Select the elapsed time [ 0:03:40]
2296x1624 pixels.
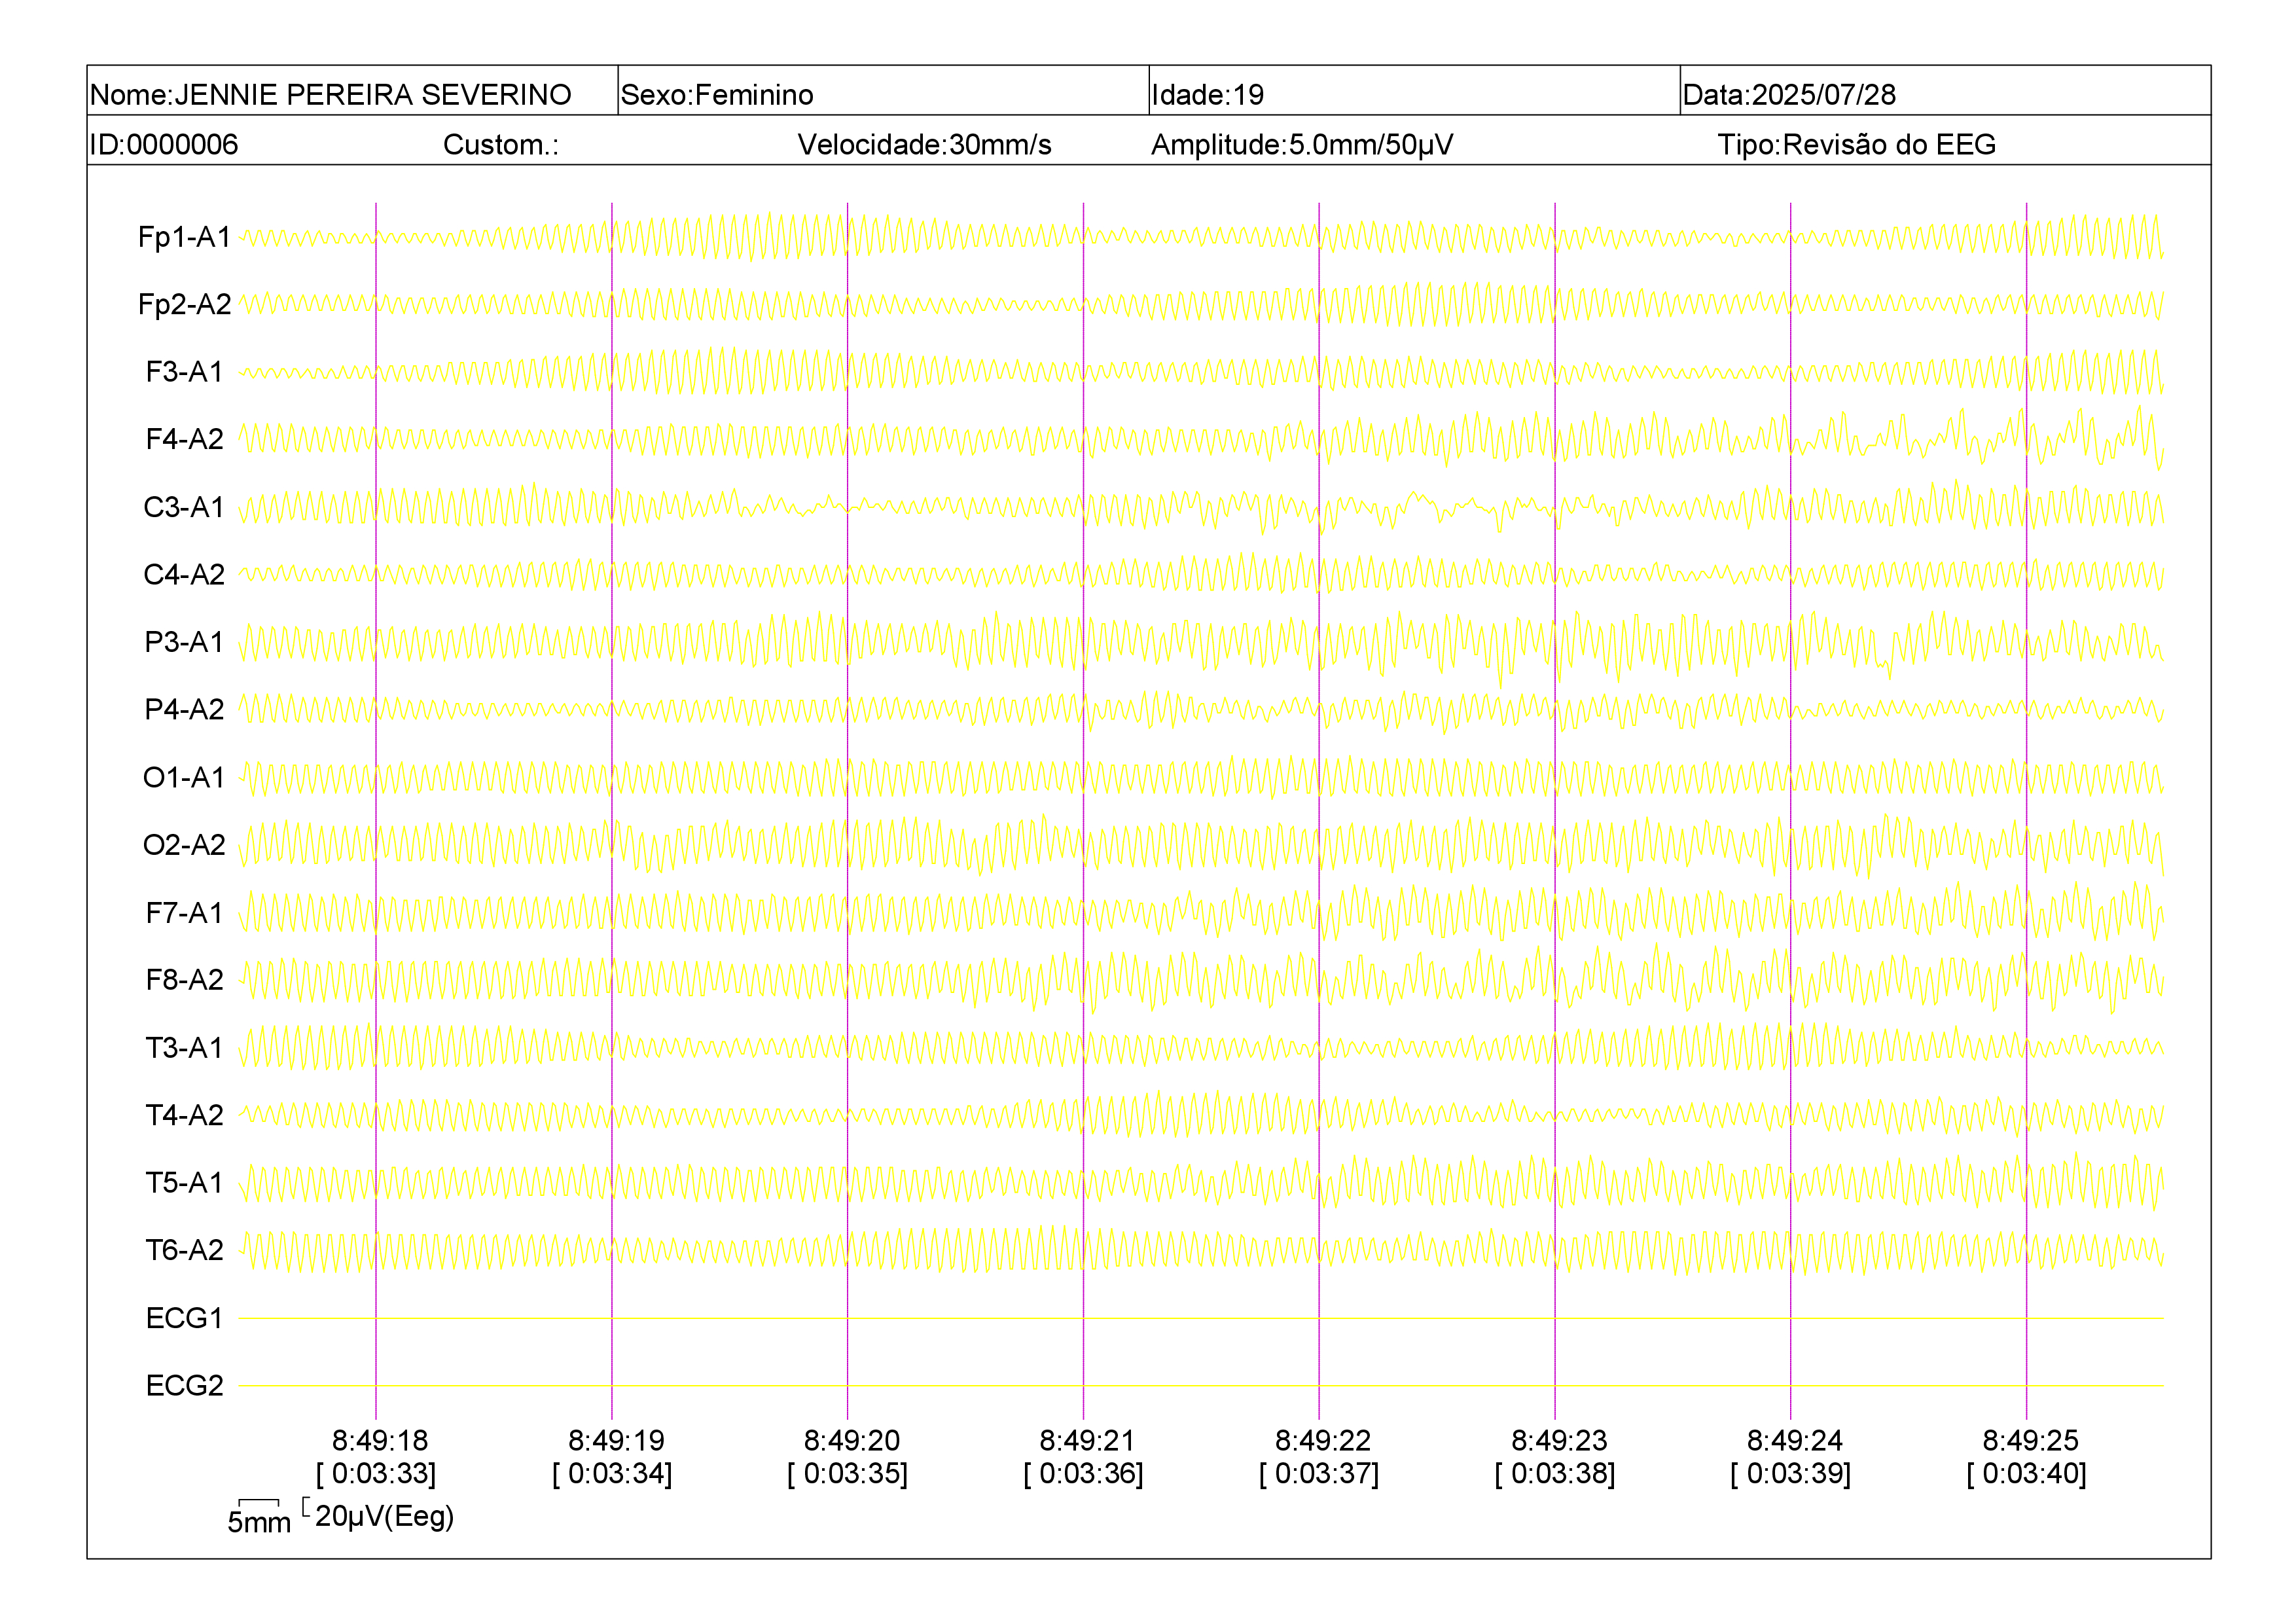[x=2027, y=1474]
